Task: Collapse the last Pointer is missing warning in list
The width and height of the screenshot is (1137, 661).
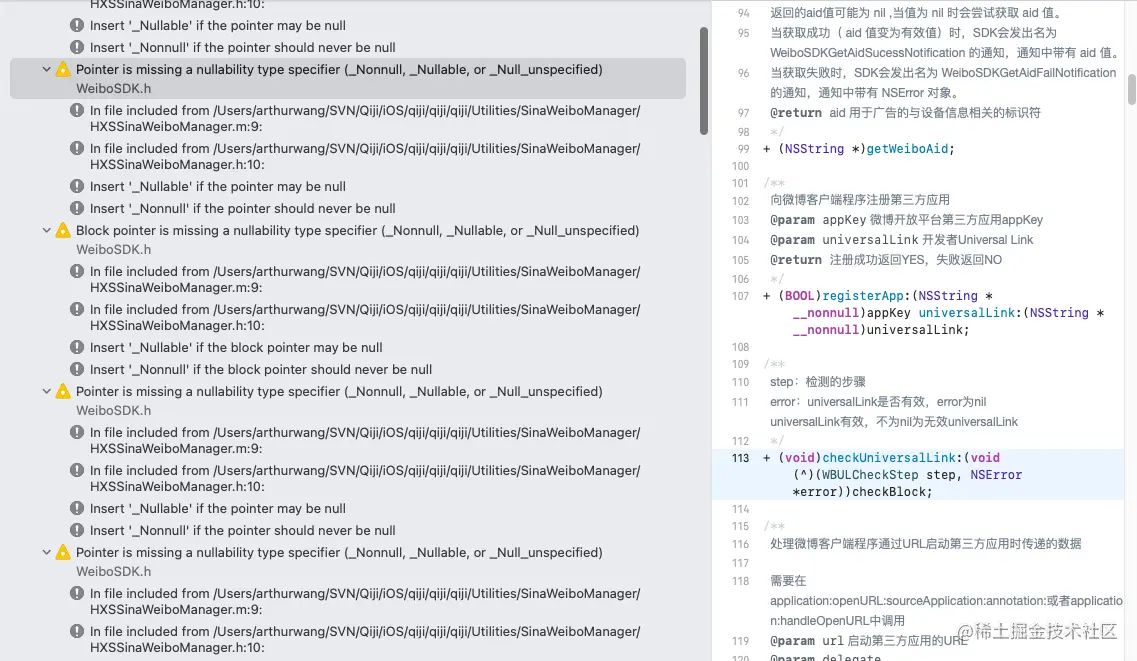Action: coord(46,552)
